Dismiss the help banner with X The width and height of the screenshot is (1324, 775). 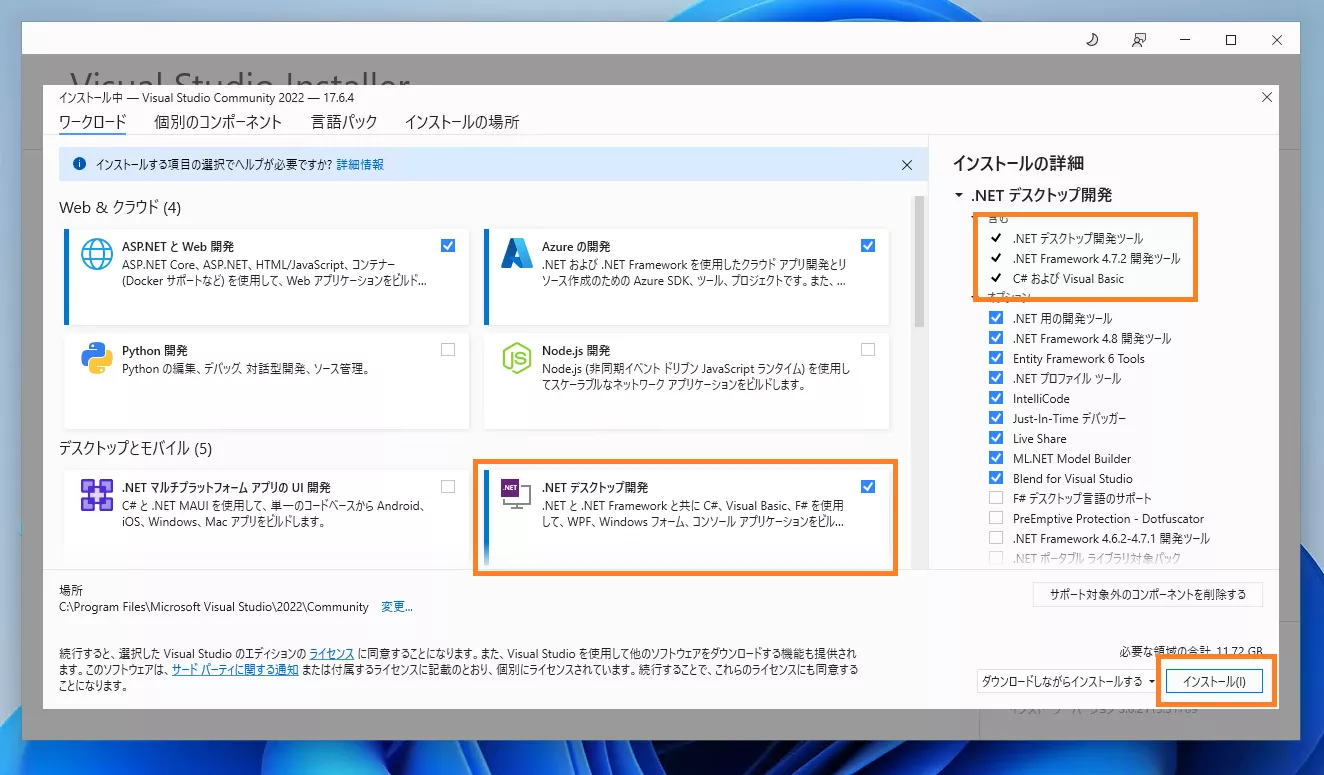pos(907,164)
